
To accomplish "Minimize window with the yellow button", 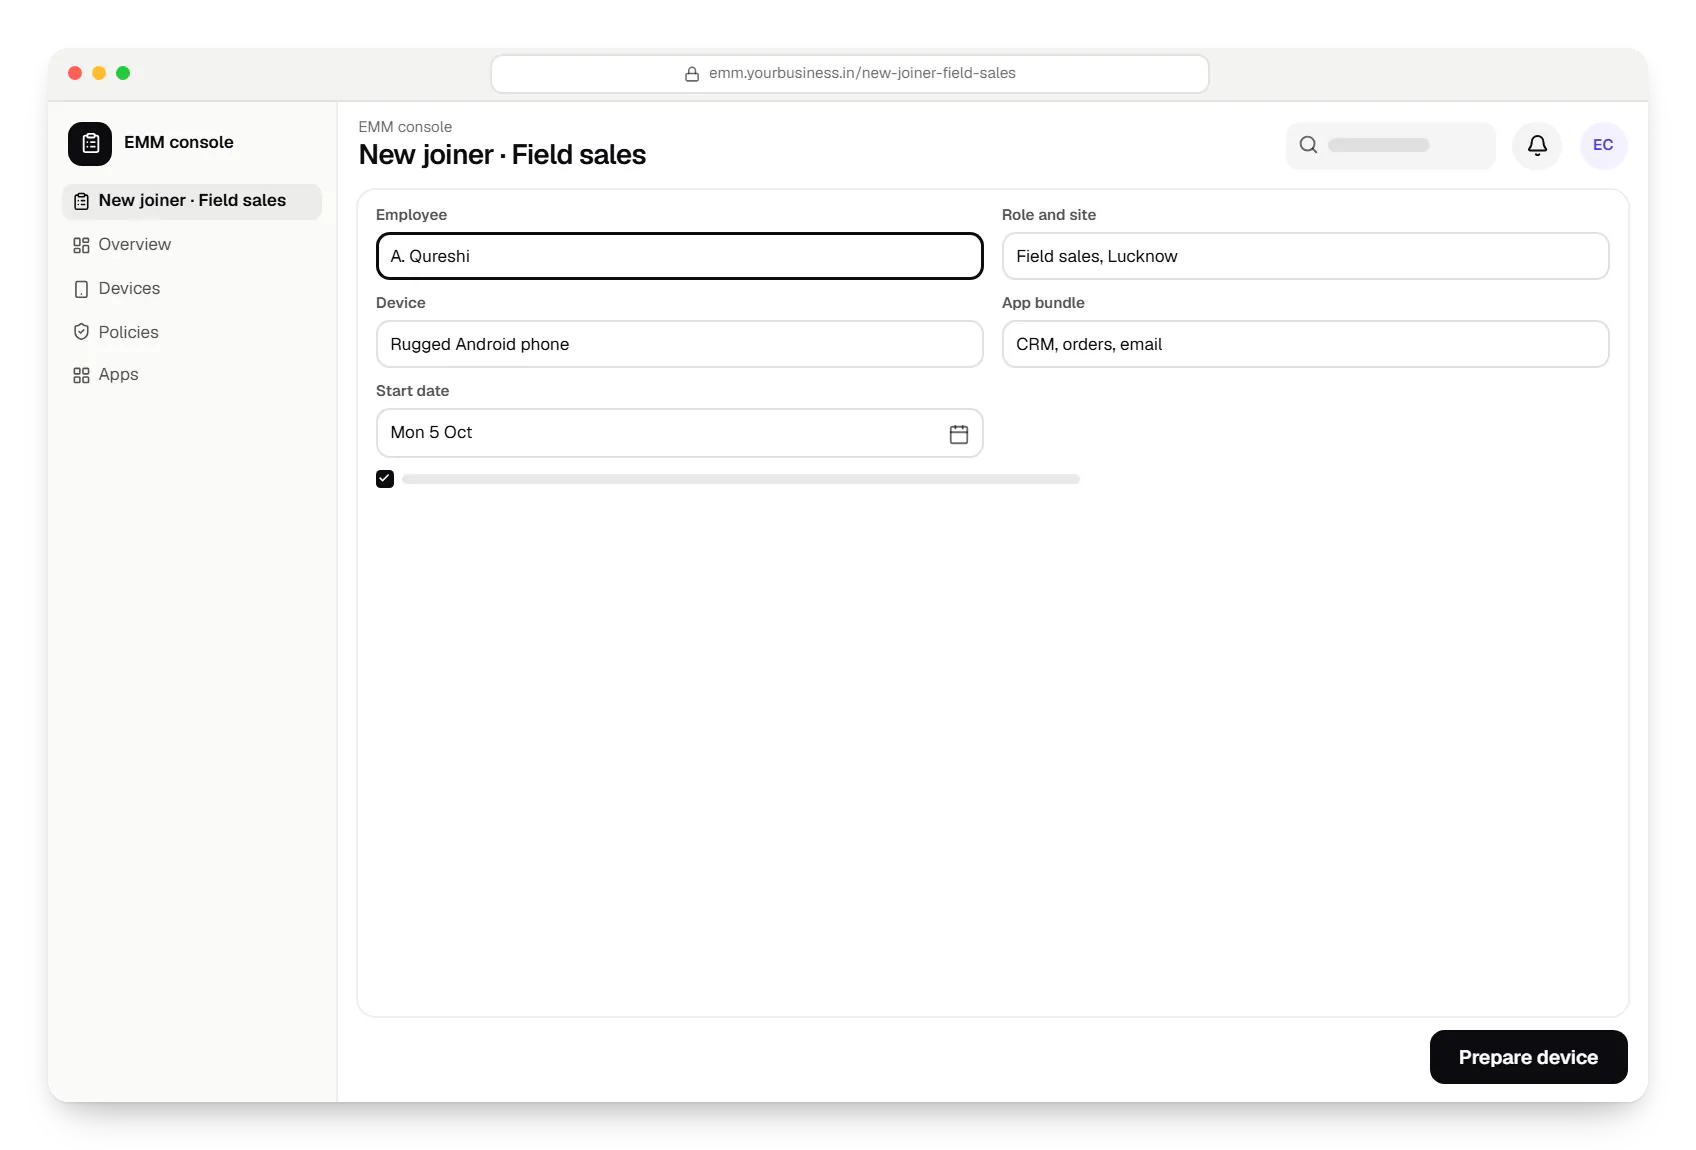I will tap(99, 73).
